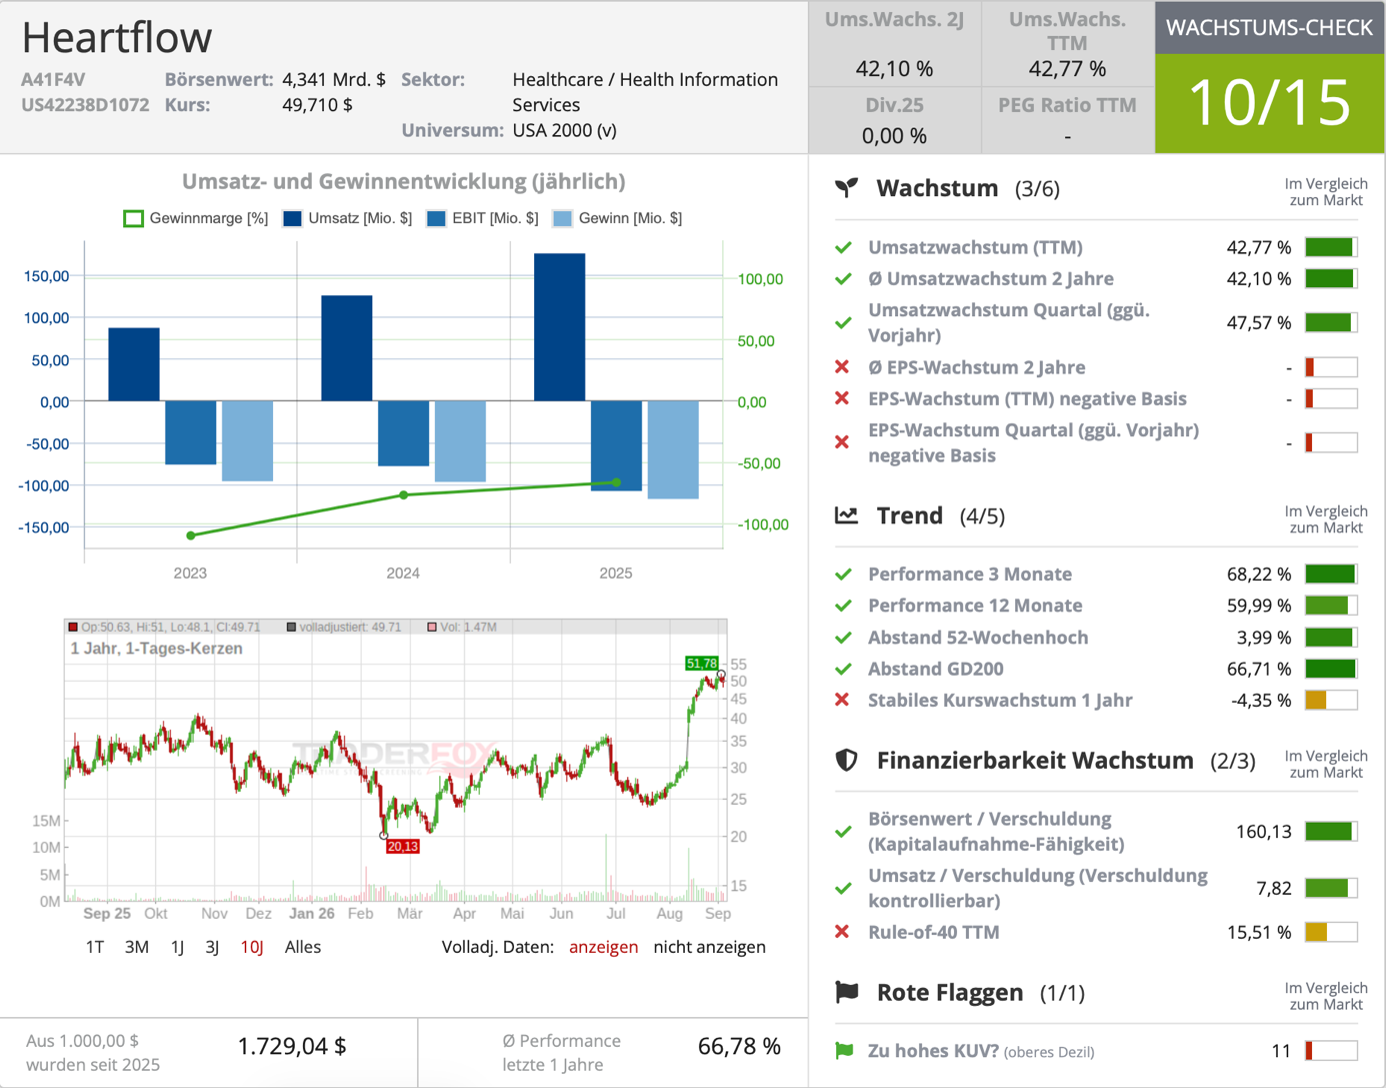Click the dark square marker before volladjustiert
This screenshot has height=1088, width=1386.
click(x=291, y=627)
